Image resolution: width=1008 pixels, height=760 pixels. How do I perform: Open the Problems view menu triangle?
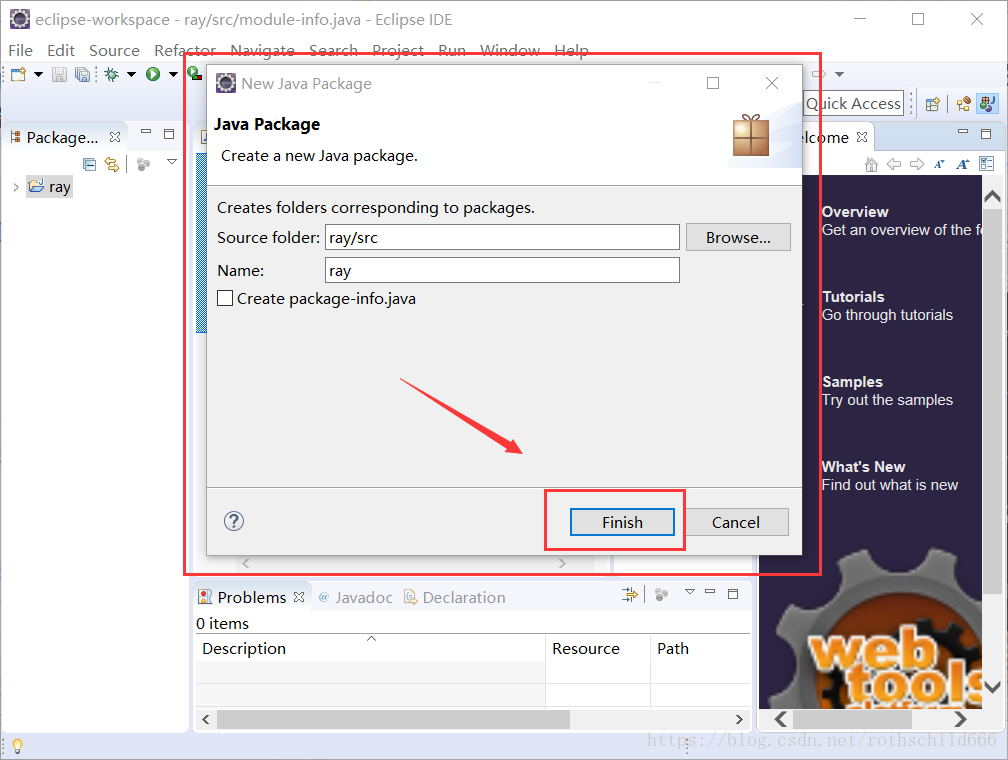coord(690,592)
